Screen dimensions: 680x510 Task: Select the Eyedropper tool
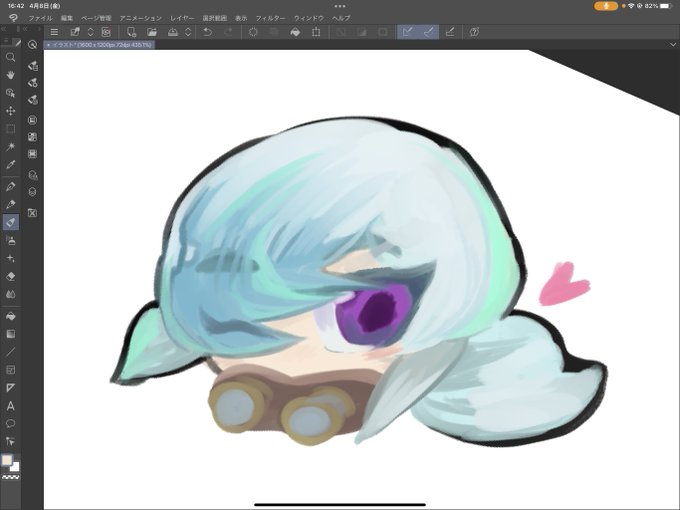10,164
